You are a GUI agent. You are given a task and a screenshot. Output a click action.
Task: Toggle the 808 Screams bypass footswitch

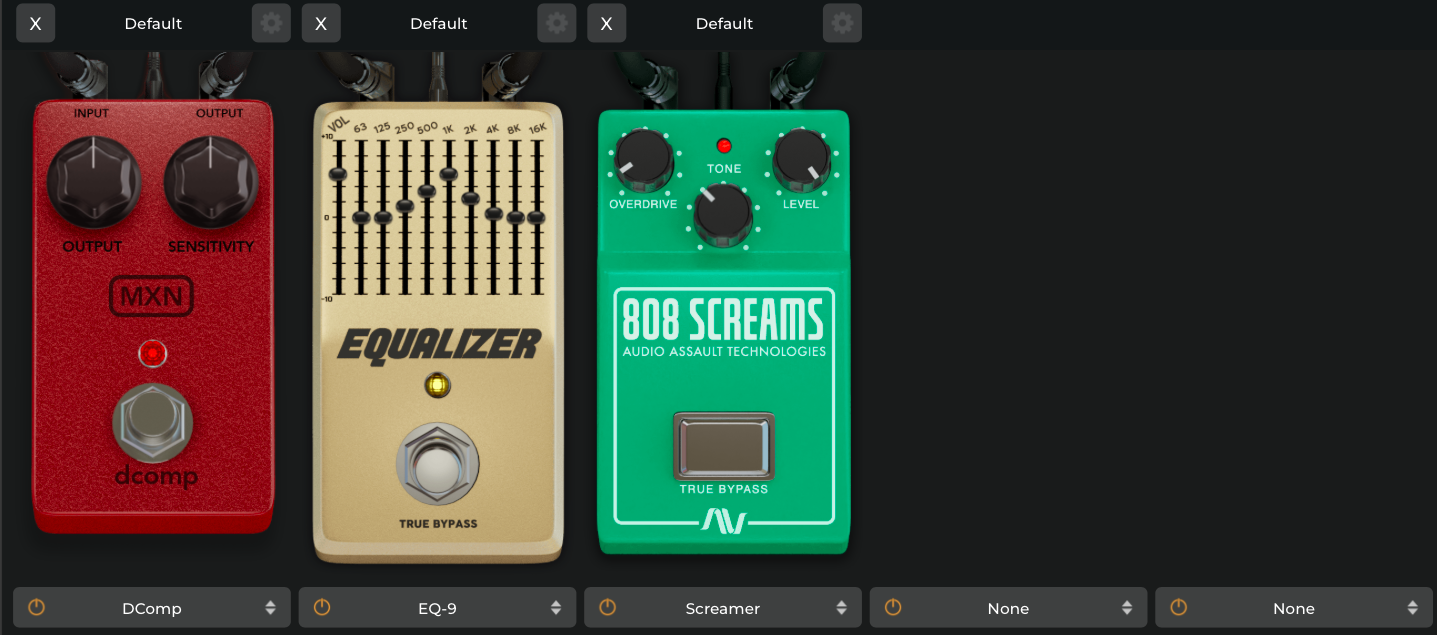click(723, 446)
